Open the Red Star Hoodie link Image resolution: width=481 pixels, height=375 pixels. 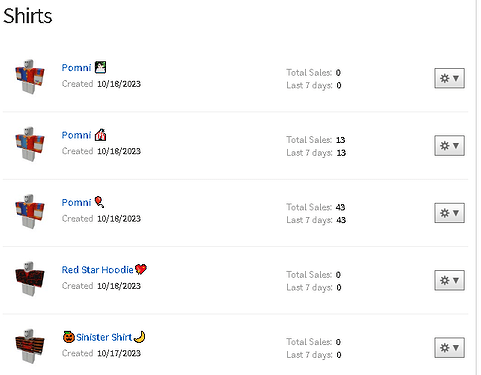98,270
